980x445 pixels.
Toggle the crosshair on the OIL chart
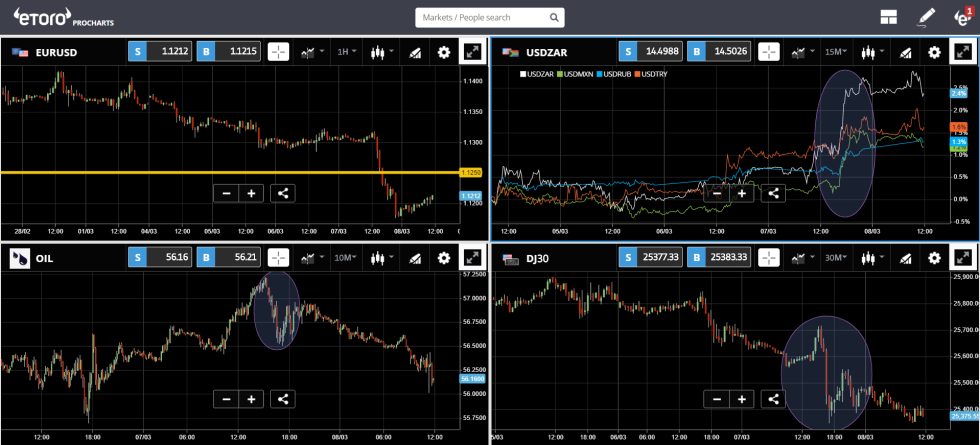[x=278, y=258]
